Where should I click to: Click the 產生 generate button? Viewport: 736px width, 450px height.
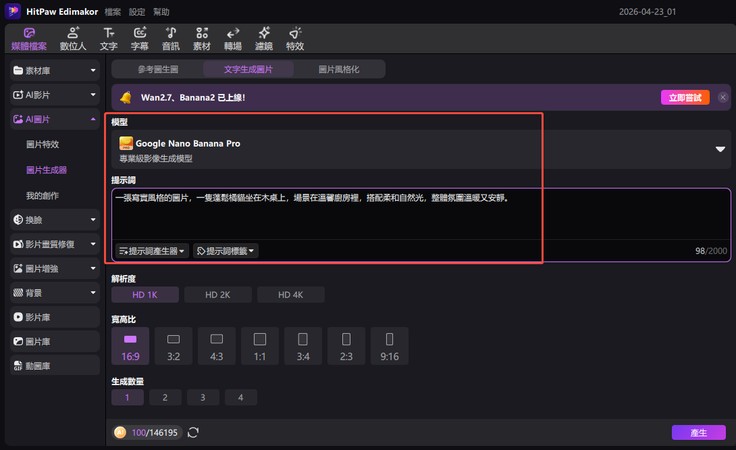tap(698, 433)
